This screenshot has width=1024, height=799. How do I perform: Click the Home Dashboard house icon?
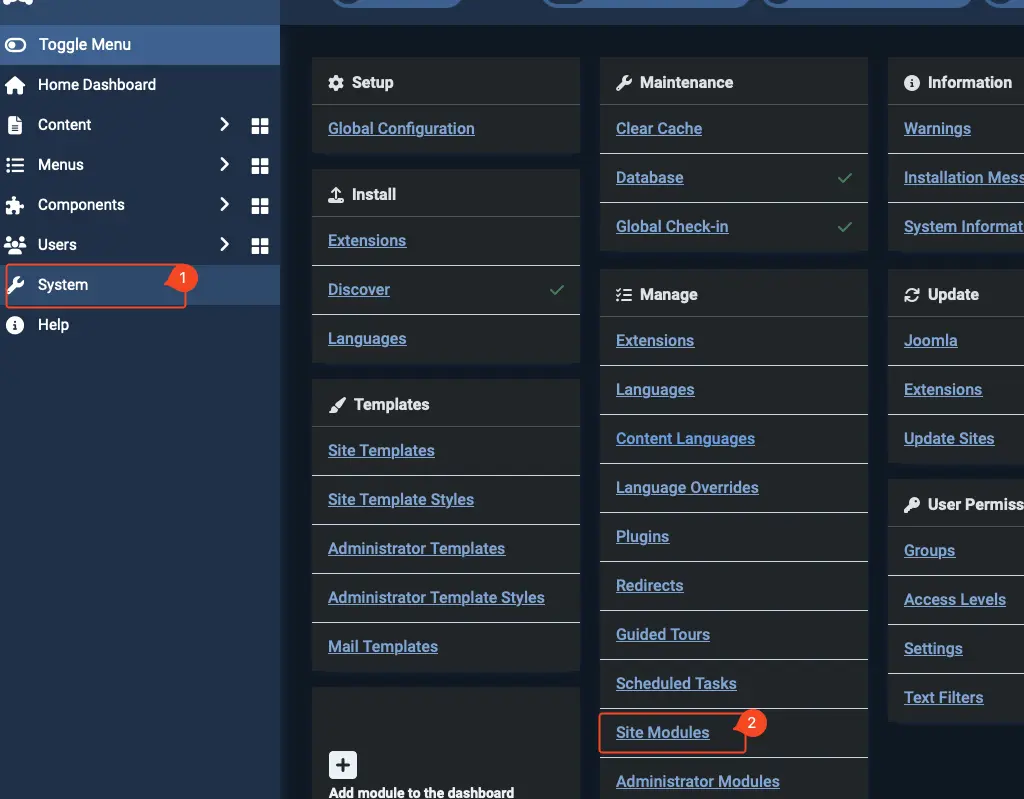click(15, 85)
